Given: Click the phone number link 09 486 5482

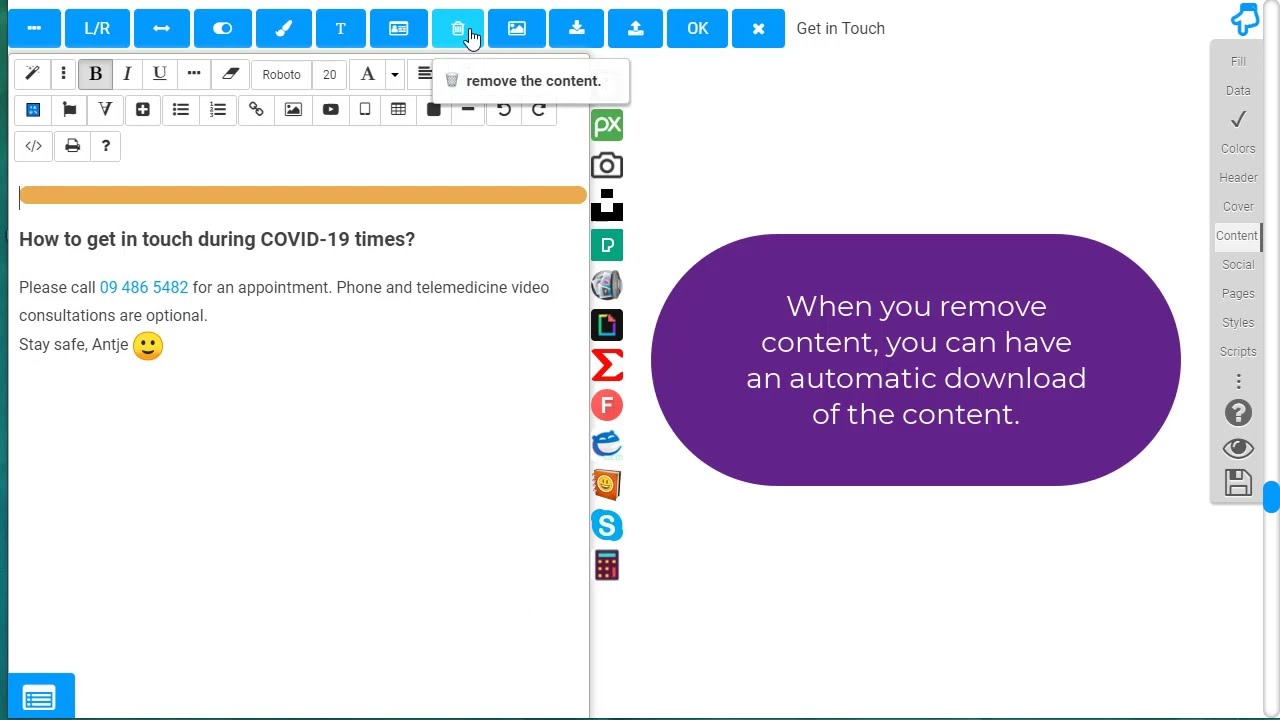Looking at the screenshot, I should tap(144, 288).
